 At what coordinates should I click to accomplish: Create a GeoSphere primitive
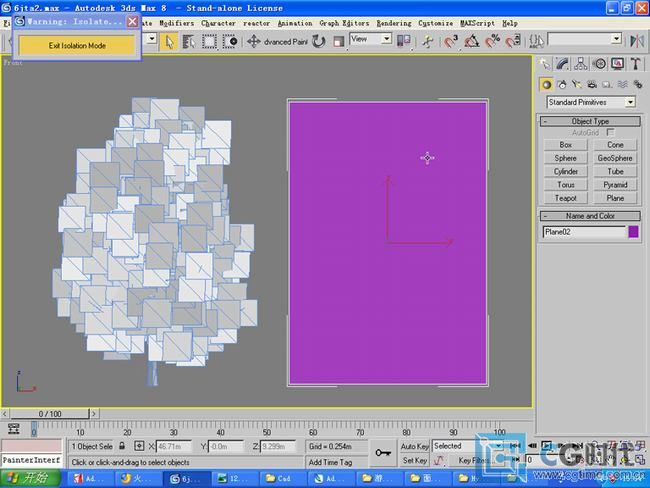[615, 158]
